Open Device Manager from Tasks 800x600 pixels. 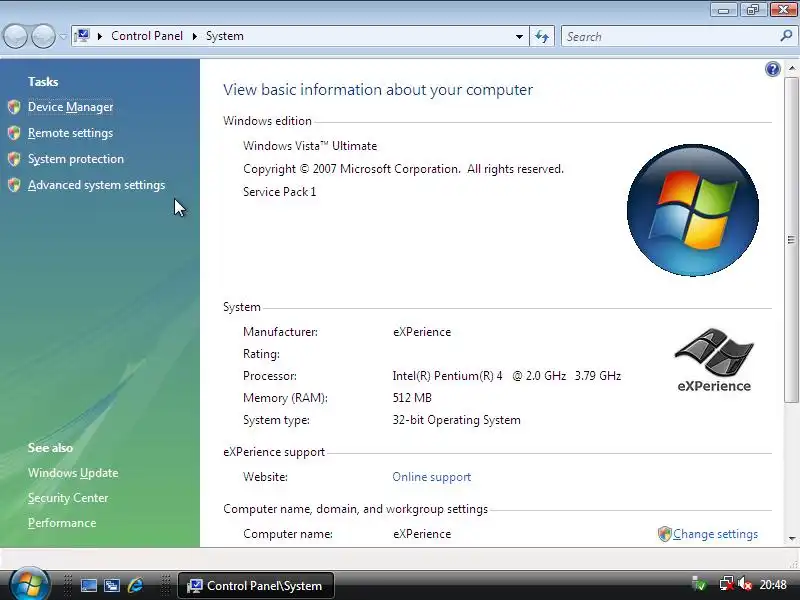(x=70, y=107)
